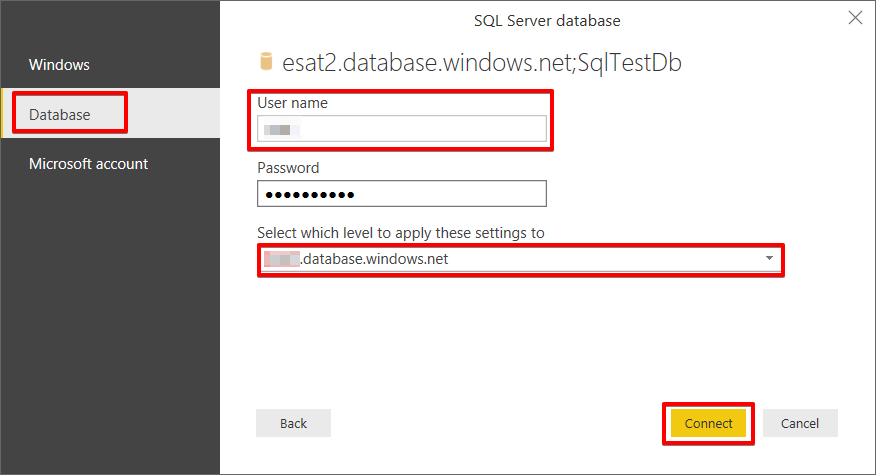Click the Password input field

click(x=402, y=194)
